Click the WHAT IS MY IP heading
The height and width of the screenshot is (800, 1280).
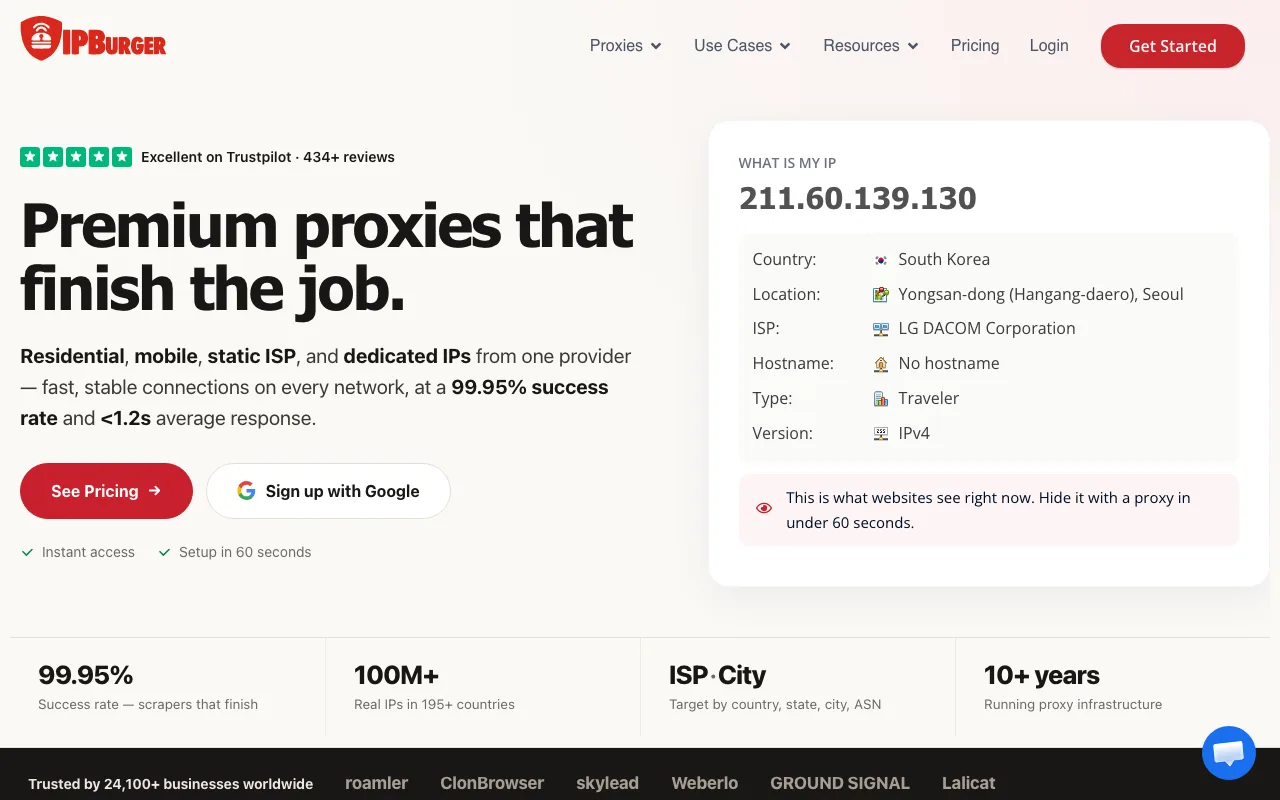click(787, 163)
